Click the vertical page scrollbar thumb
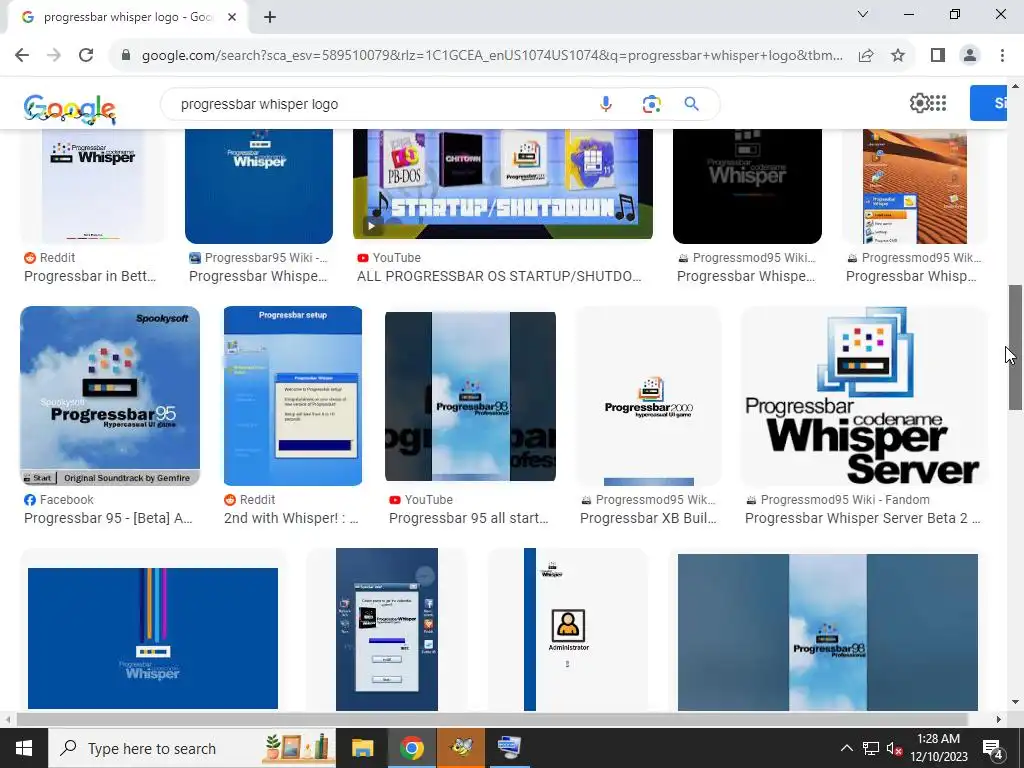The width and height of the screenshot is (1024, 768). pyautogui.click(x=1015, y=347)
